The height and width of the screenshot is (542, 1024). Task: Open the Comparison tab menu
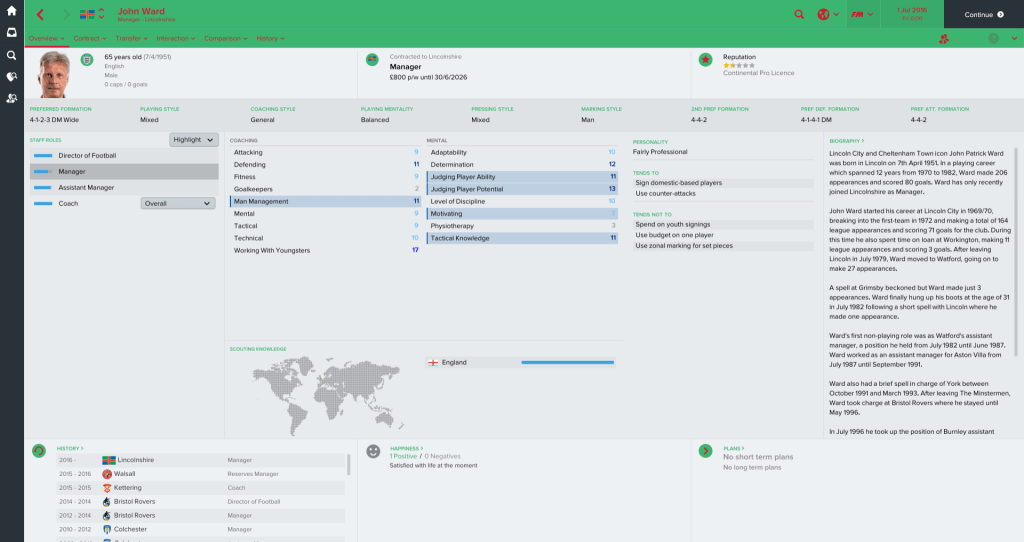225,38
